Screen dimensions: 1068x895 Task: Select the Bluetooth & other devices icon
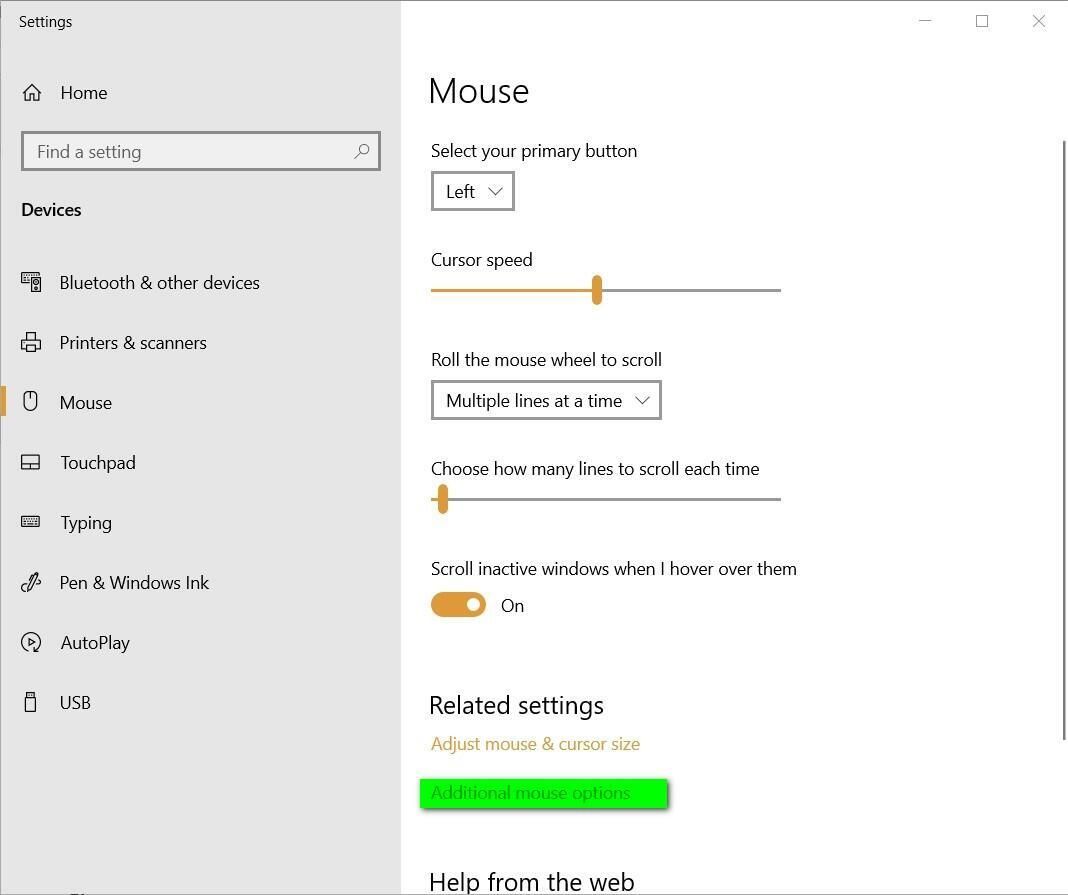[31, 282]
